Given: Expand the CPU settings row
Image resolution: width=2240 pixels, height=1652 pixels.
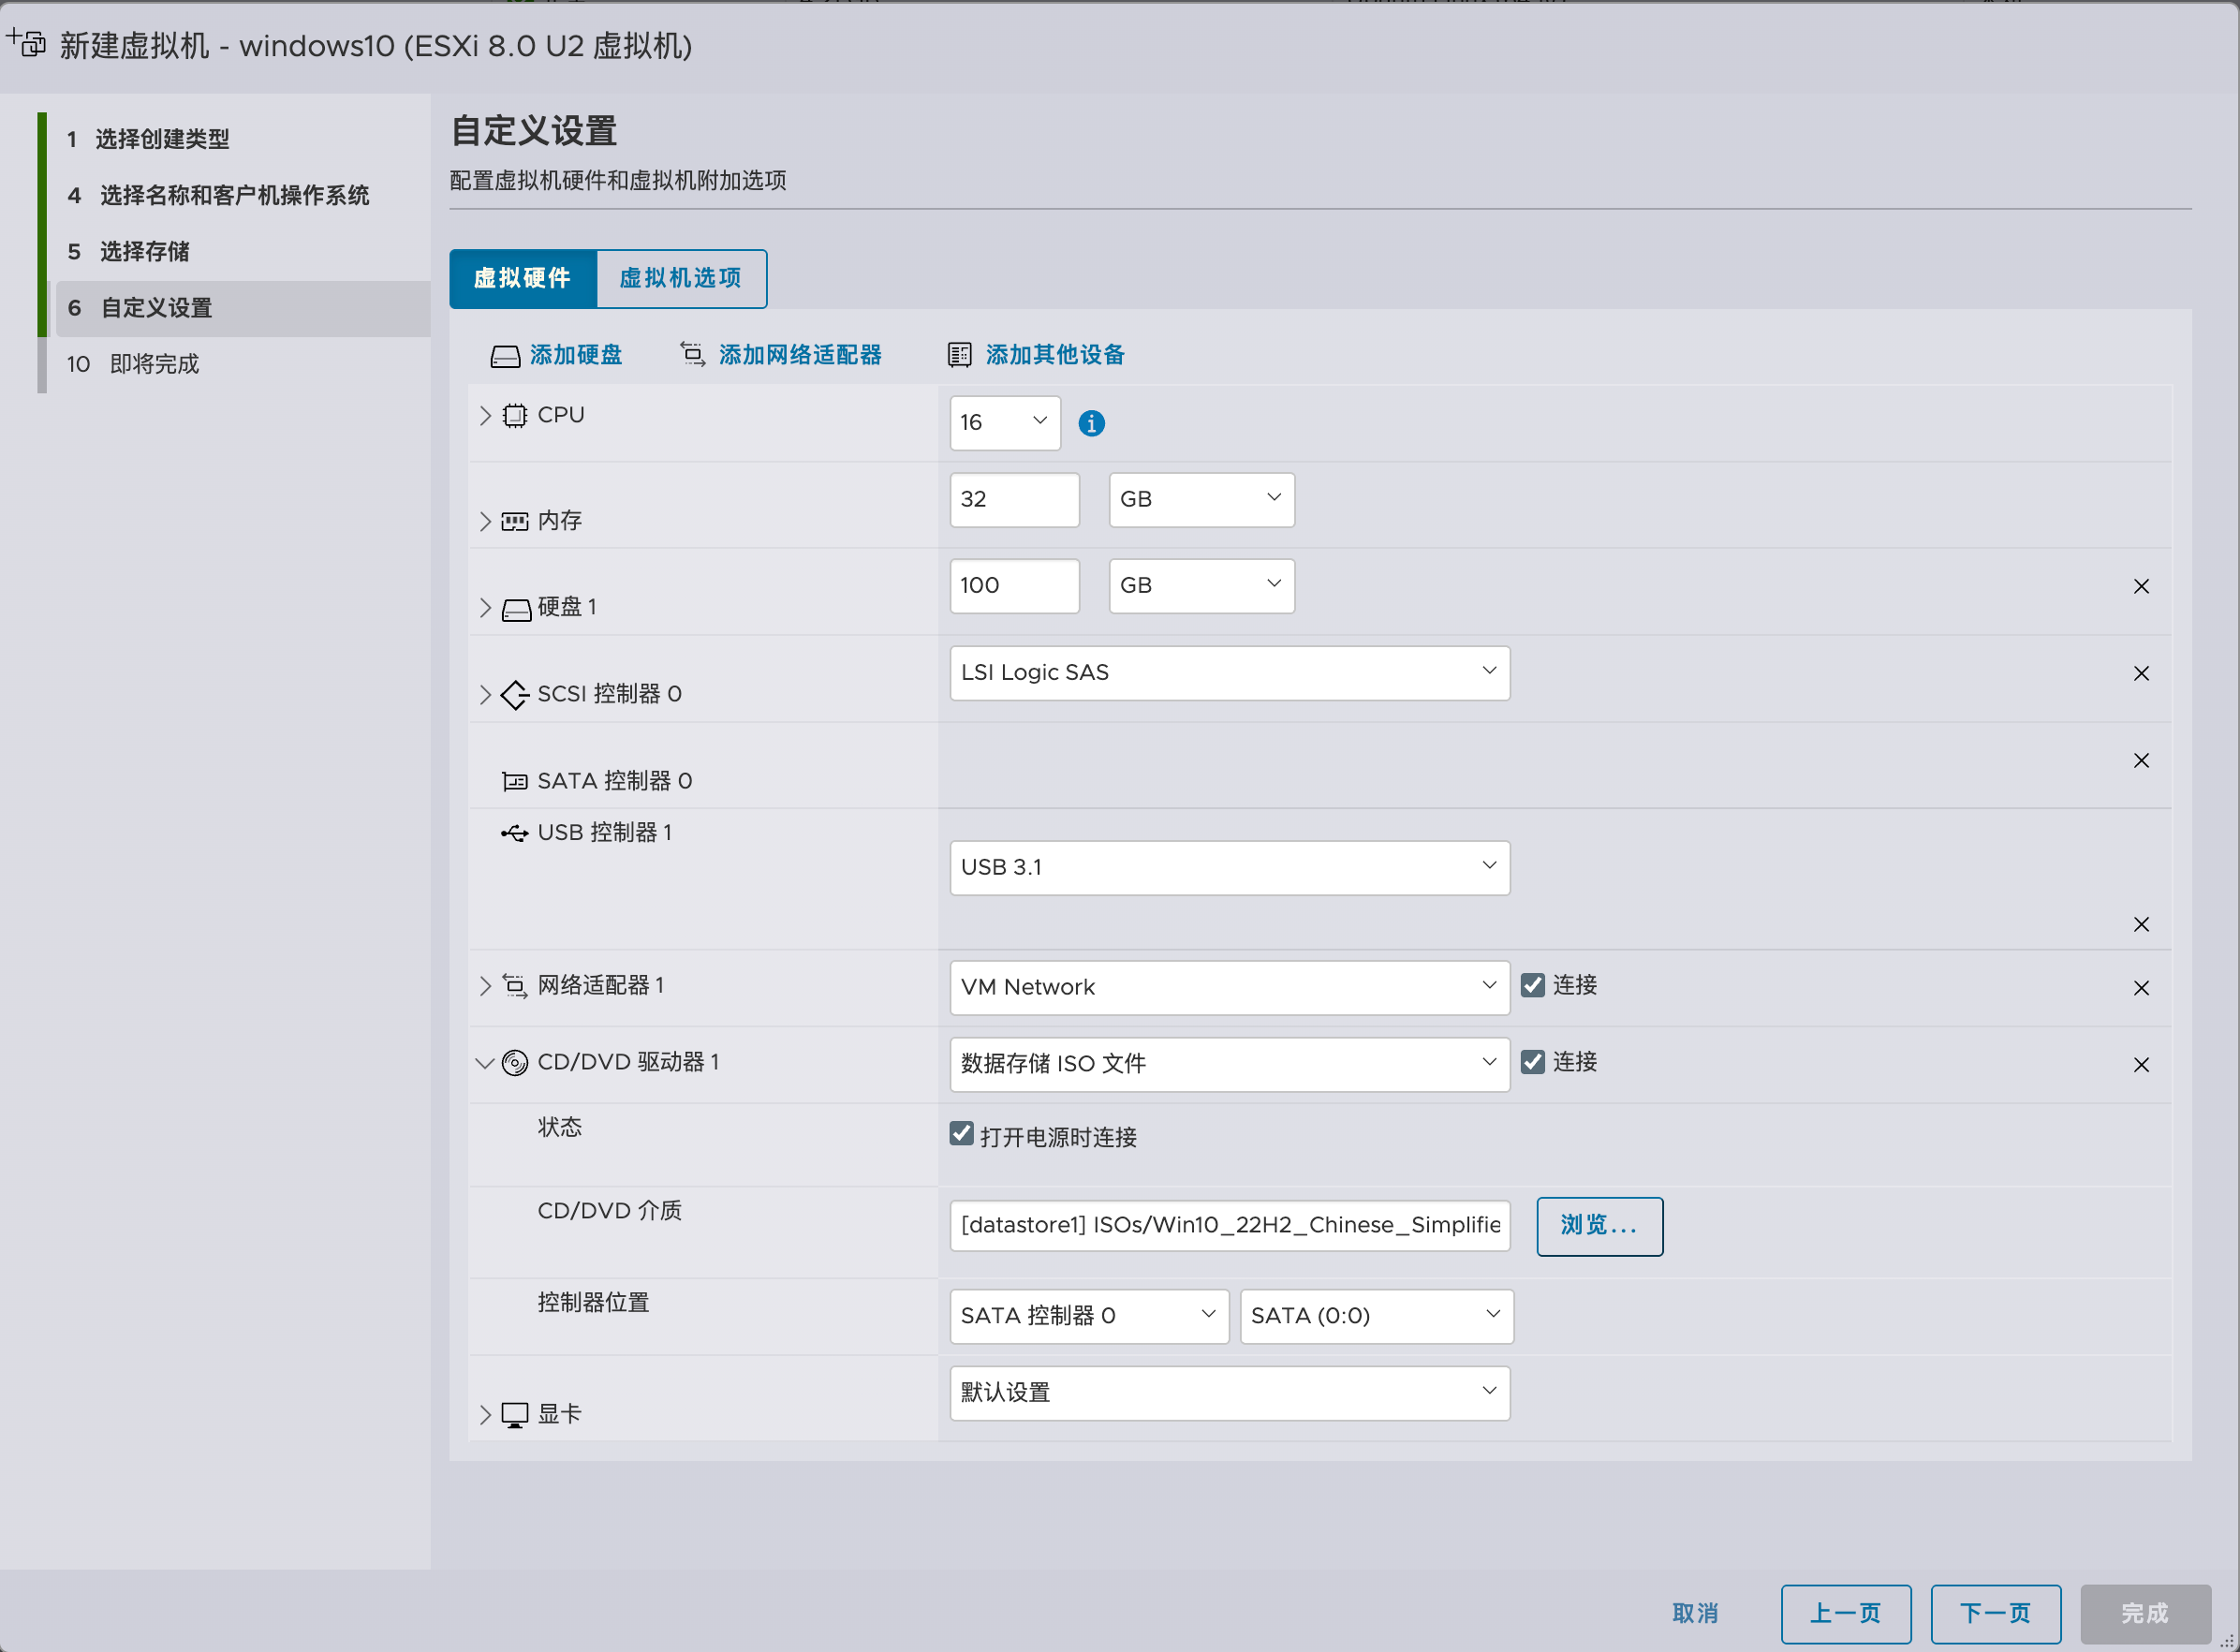Looking at the screenshot, I should click(485, 416).
